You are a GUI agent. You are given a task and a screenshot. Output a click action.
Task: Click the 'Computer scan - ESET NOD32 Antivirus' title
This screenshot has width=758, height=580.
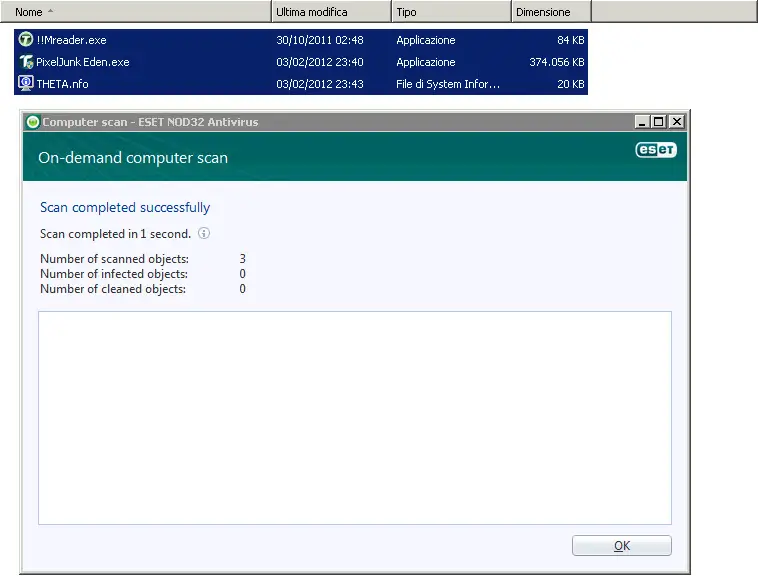pyautogui.click(x=150, y=122)
